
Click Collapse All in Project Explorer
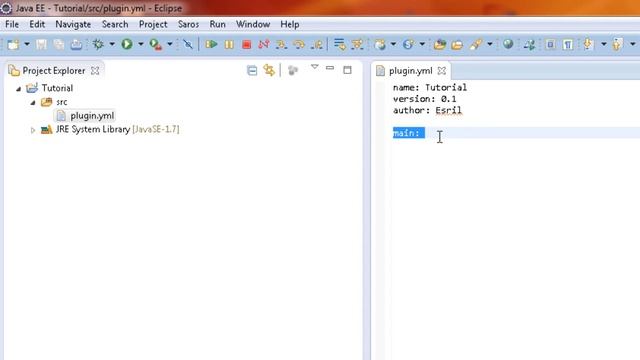coord(252,71)
